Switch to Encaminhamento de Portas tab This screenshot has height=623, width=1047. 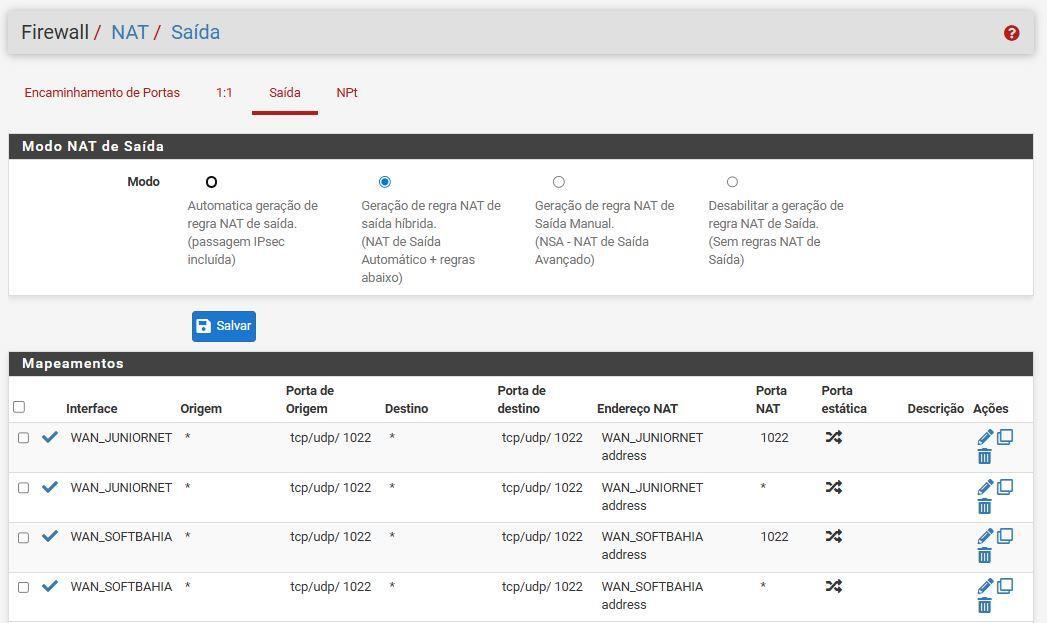click(102, 93)
